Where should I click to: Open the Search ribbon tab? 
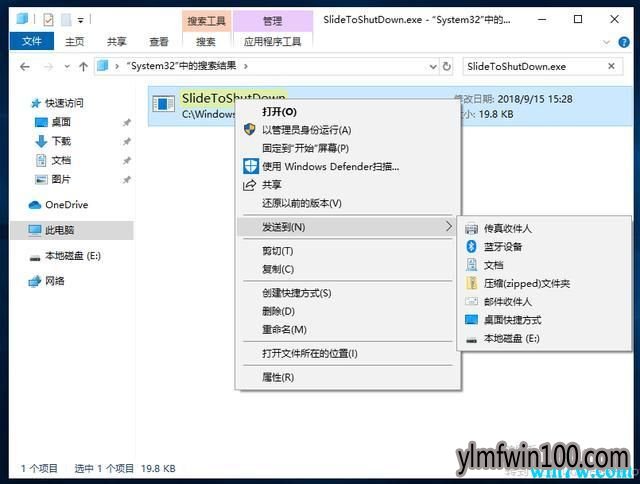pos(206,42)
